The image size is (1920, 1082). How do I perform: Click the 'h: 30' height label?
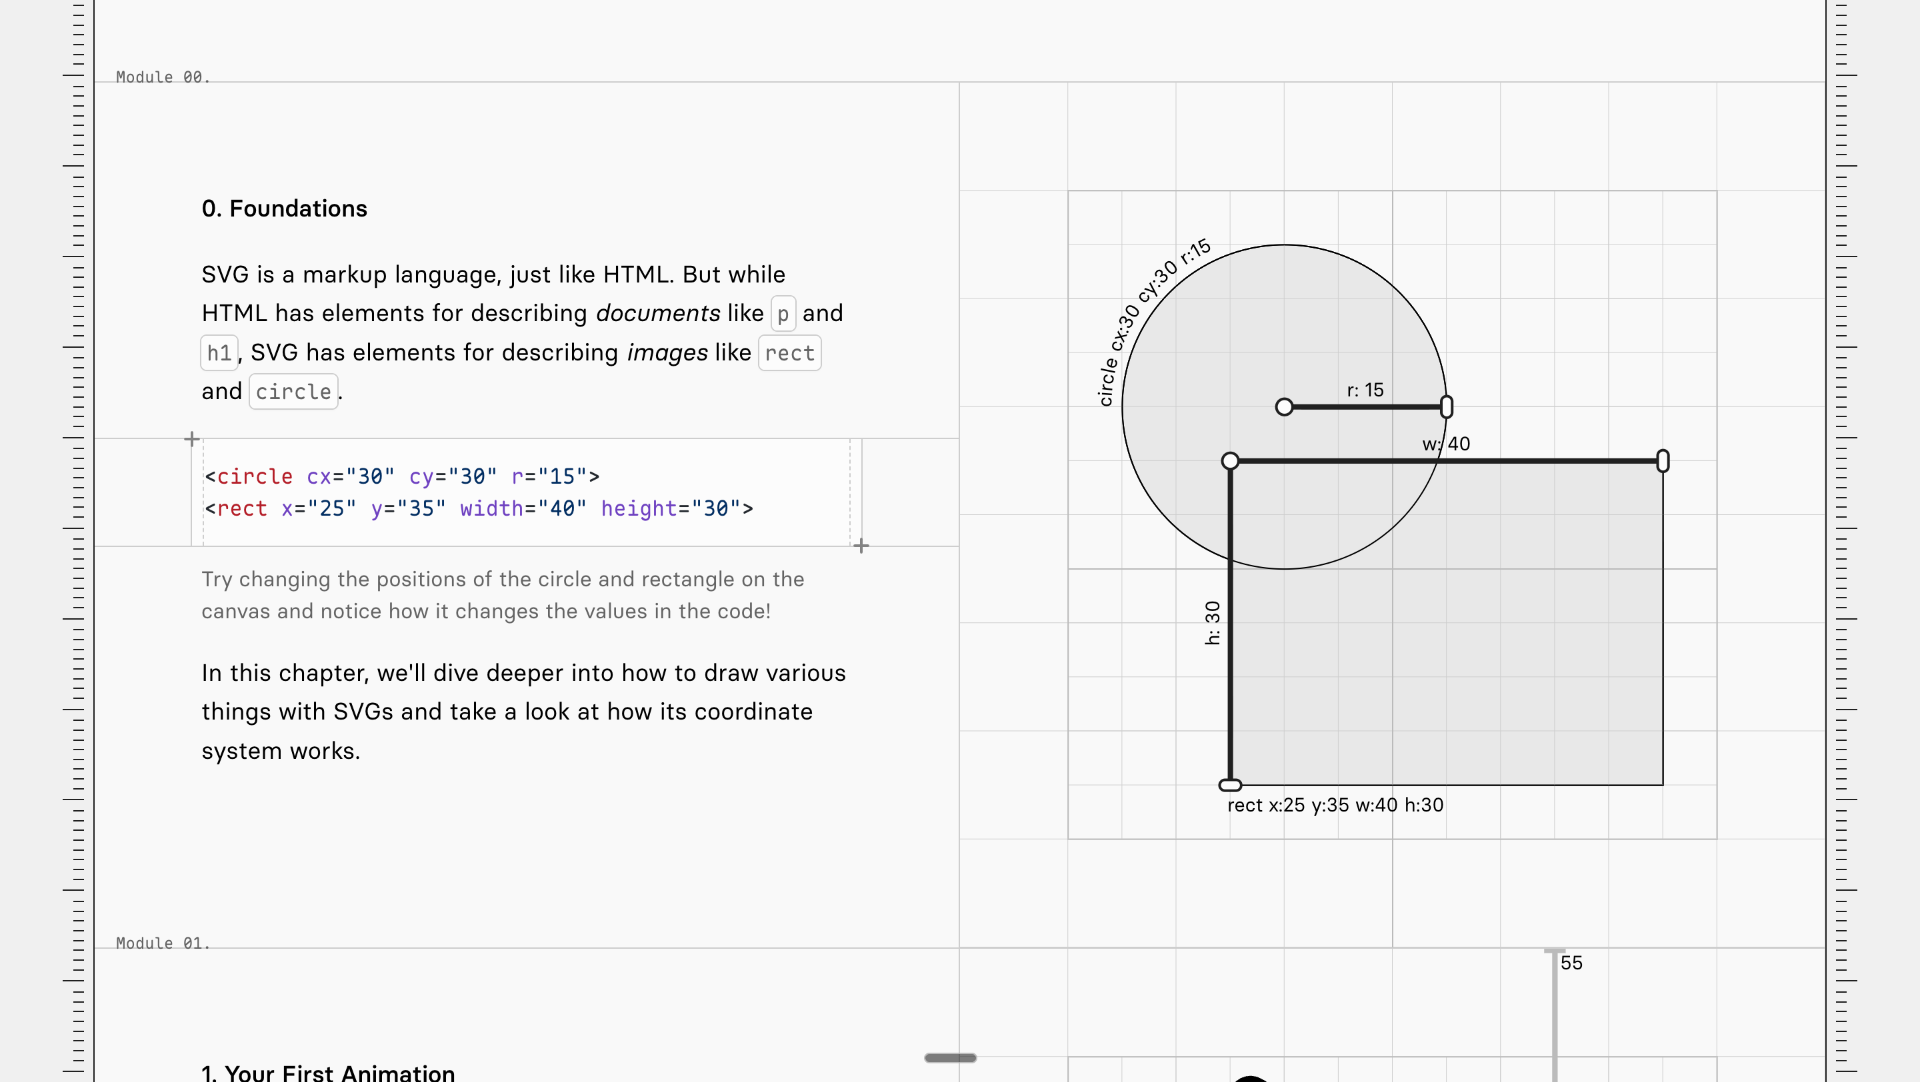tap(1213, 623)
